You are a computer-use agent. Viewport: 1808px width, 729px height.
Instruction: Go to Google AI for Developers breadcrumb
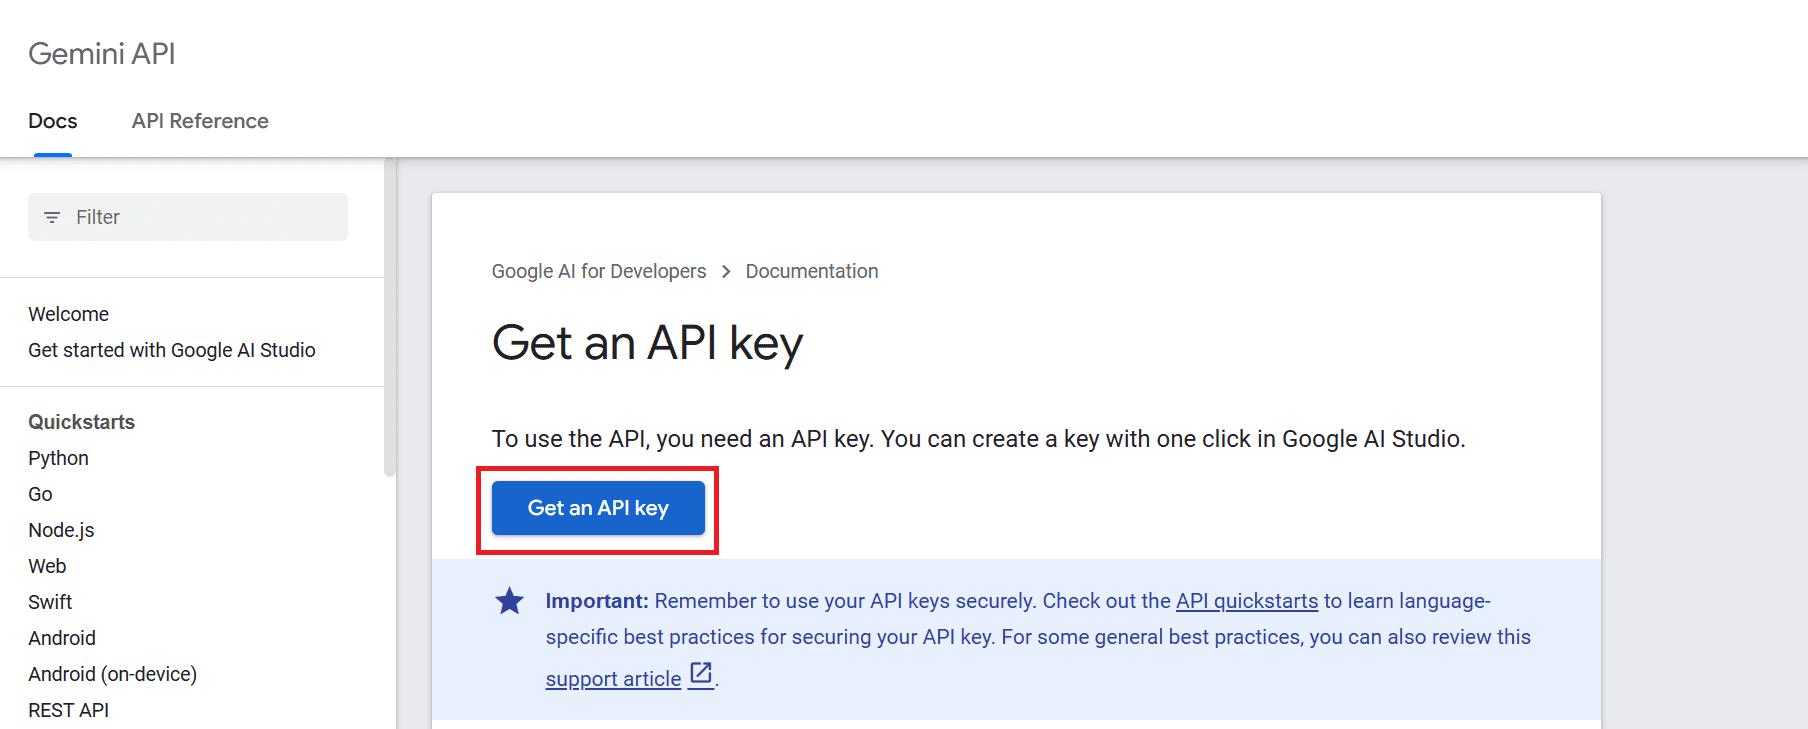click(598, 272)
